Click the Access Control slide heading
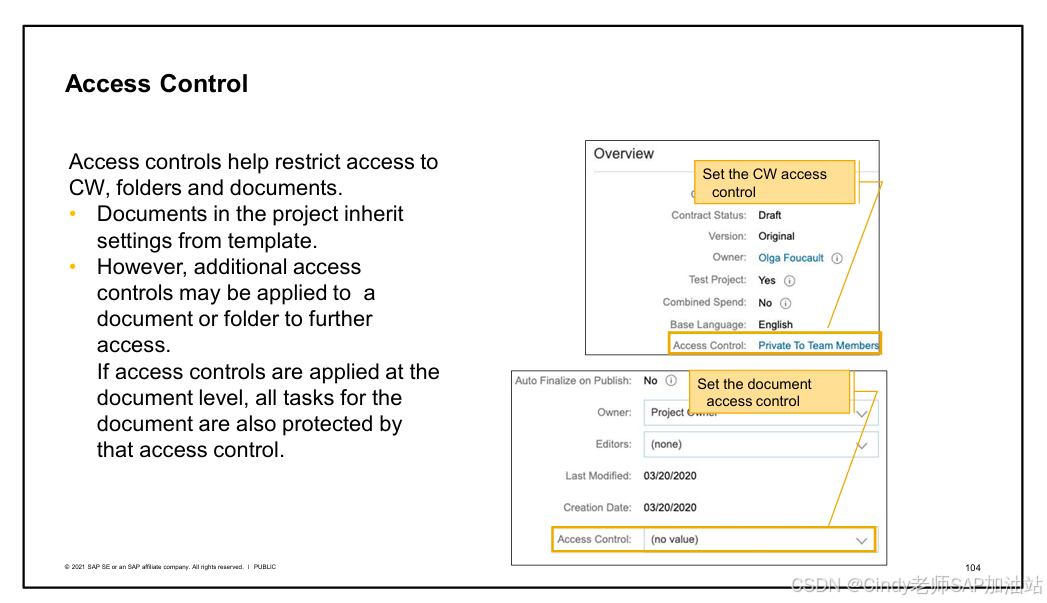 pyautogui.click(x=156, y=84)
